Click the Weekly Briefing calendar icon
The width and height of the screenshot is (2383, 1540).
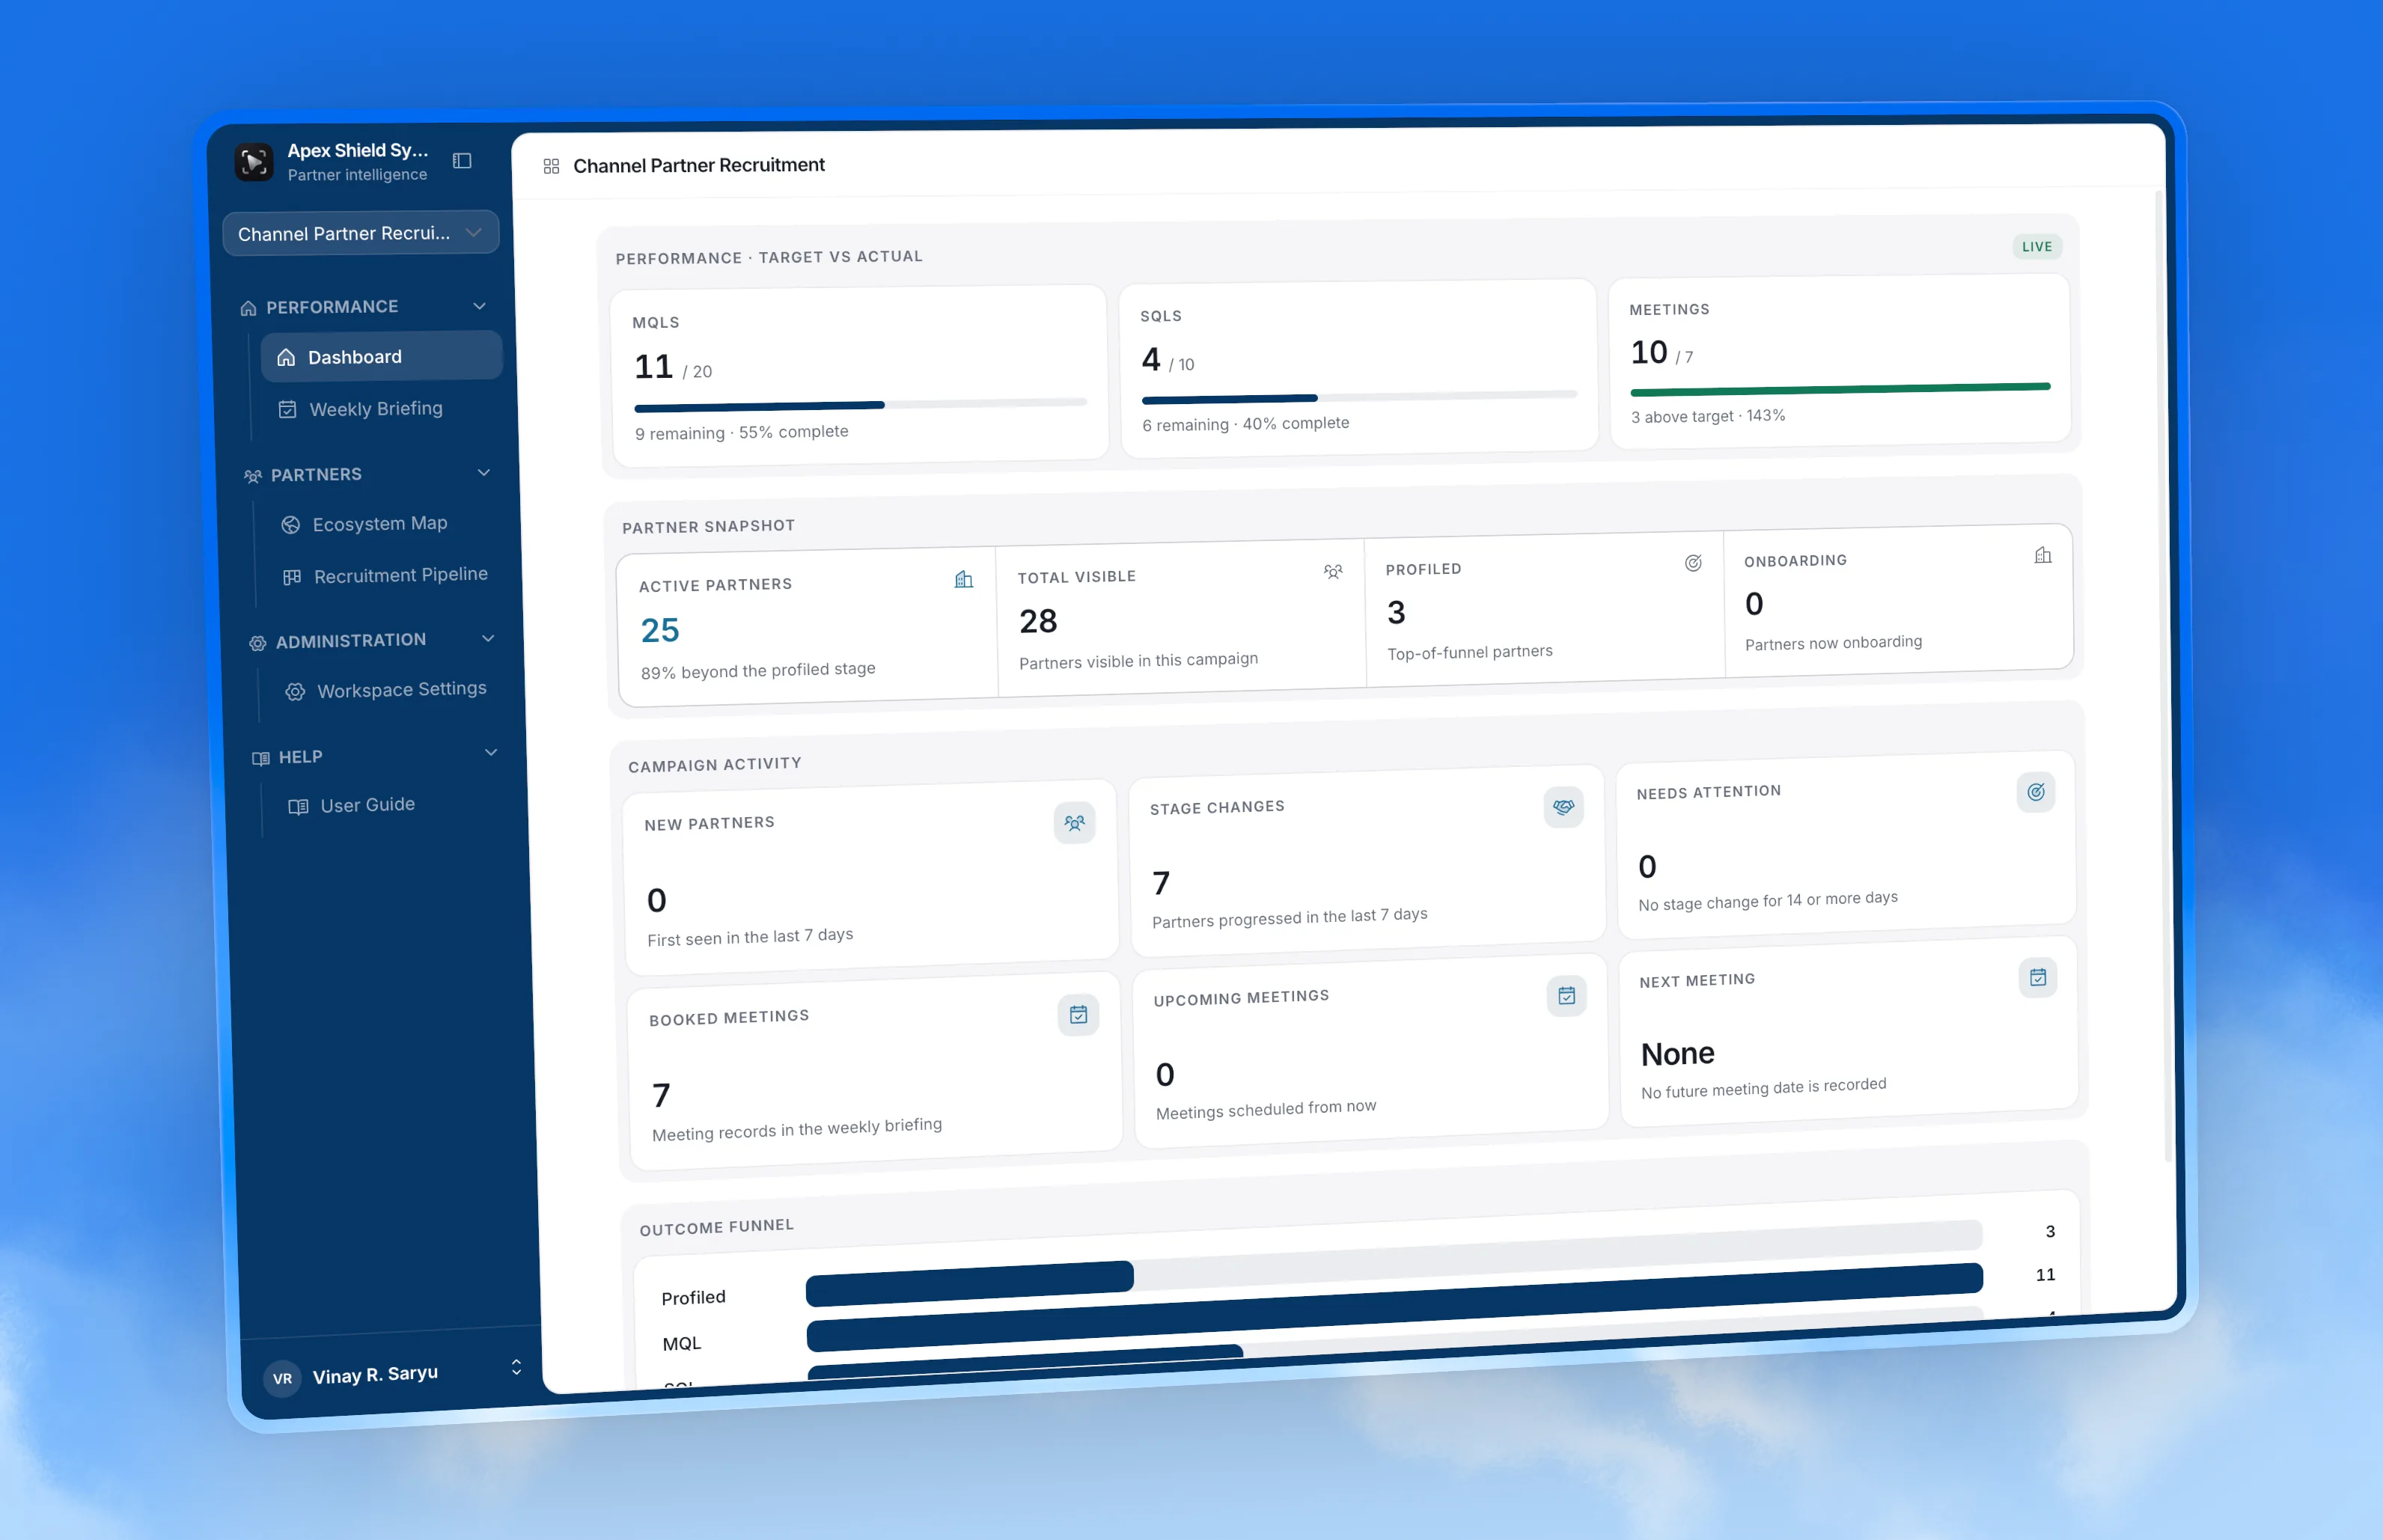click(287, 409)
